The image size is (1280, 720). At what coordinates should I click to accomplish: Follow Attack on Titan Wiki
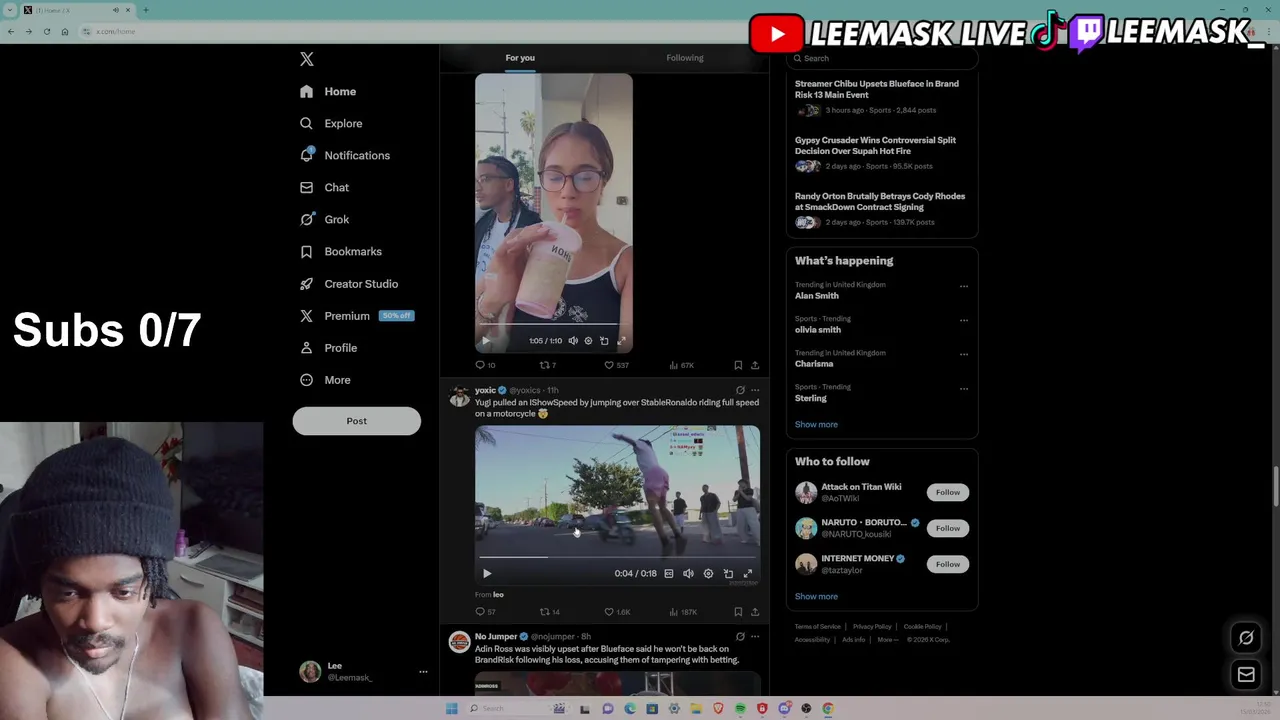[948, 492]
